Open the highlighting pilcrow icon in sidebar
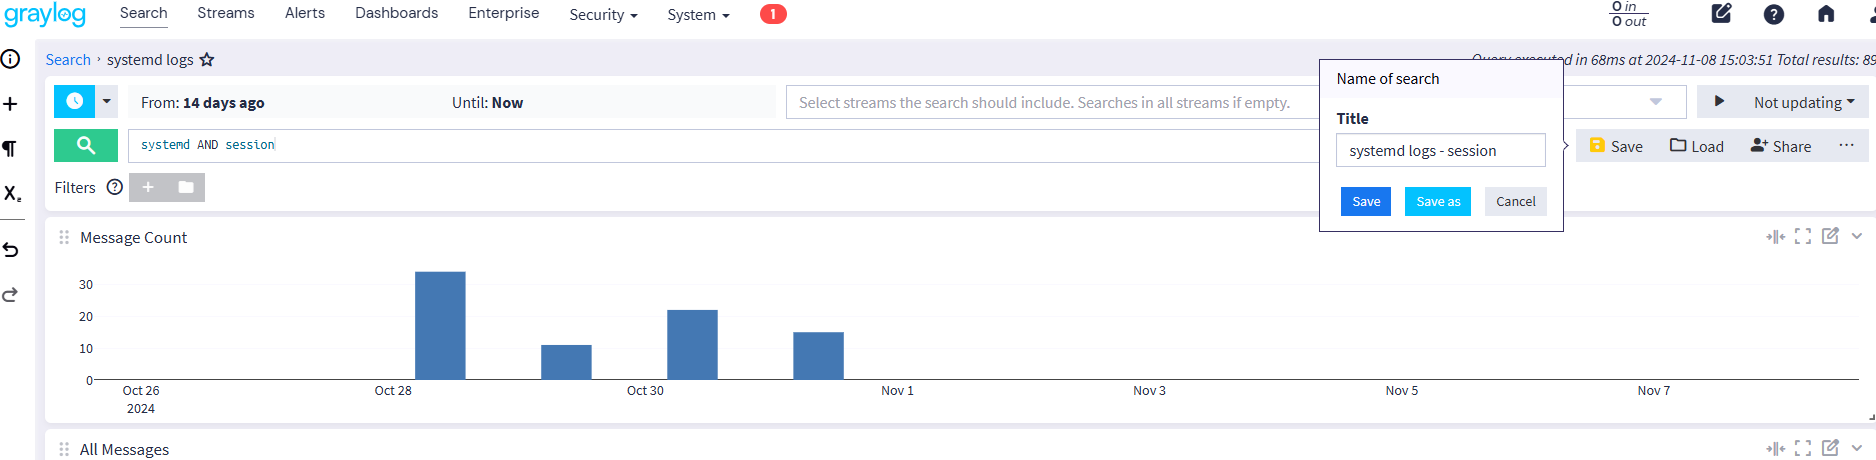 tap(11, 149)
